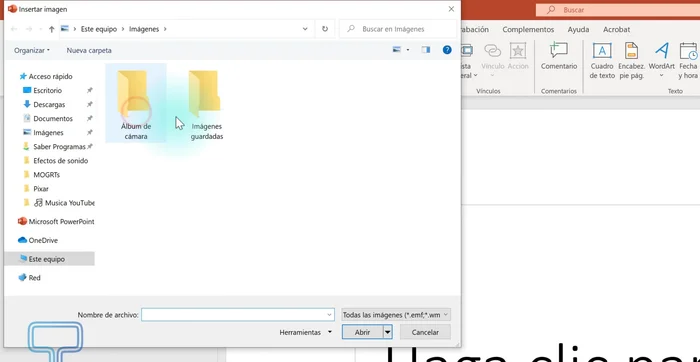Select Escritorio in quick access
This screenshot has width=700, height=362.
[x=47, y=91]
